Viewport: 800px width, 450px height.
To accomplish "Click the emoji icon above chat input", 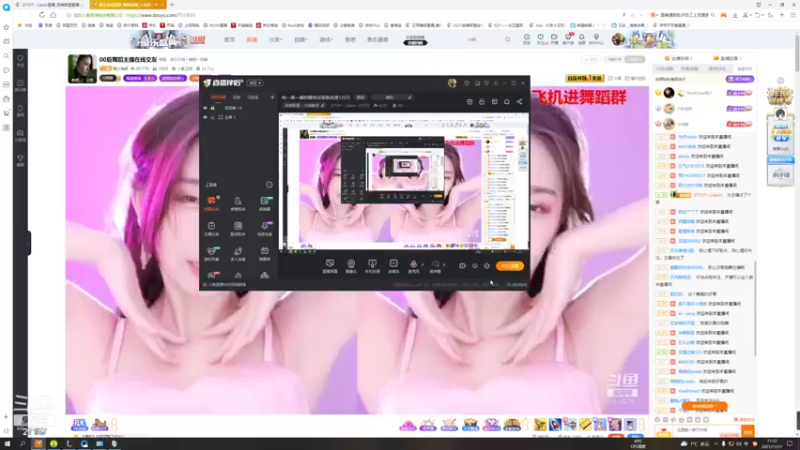I will coord(658,420).
